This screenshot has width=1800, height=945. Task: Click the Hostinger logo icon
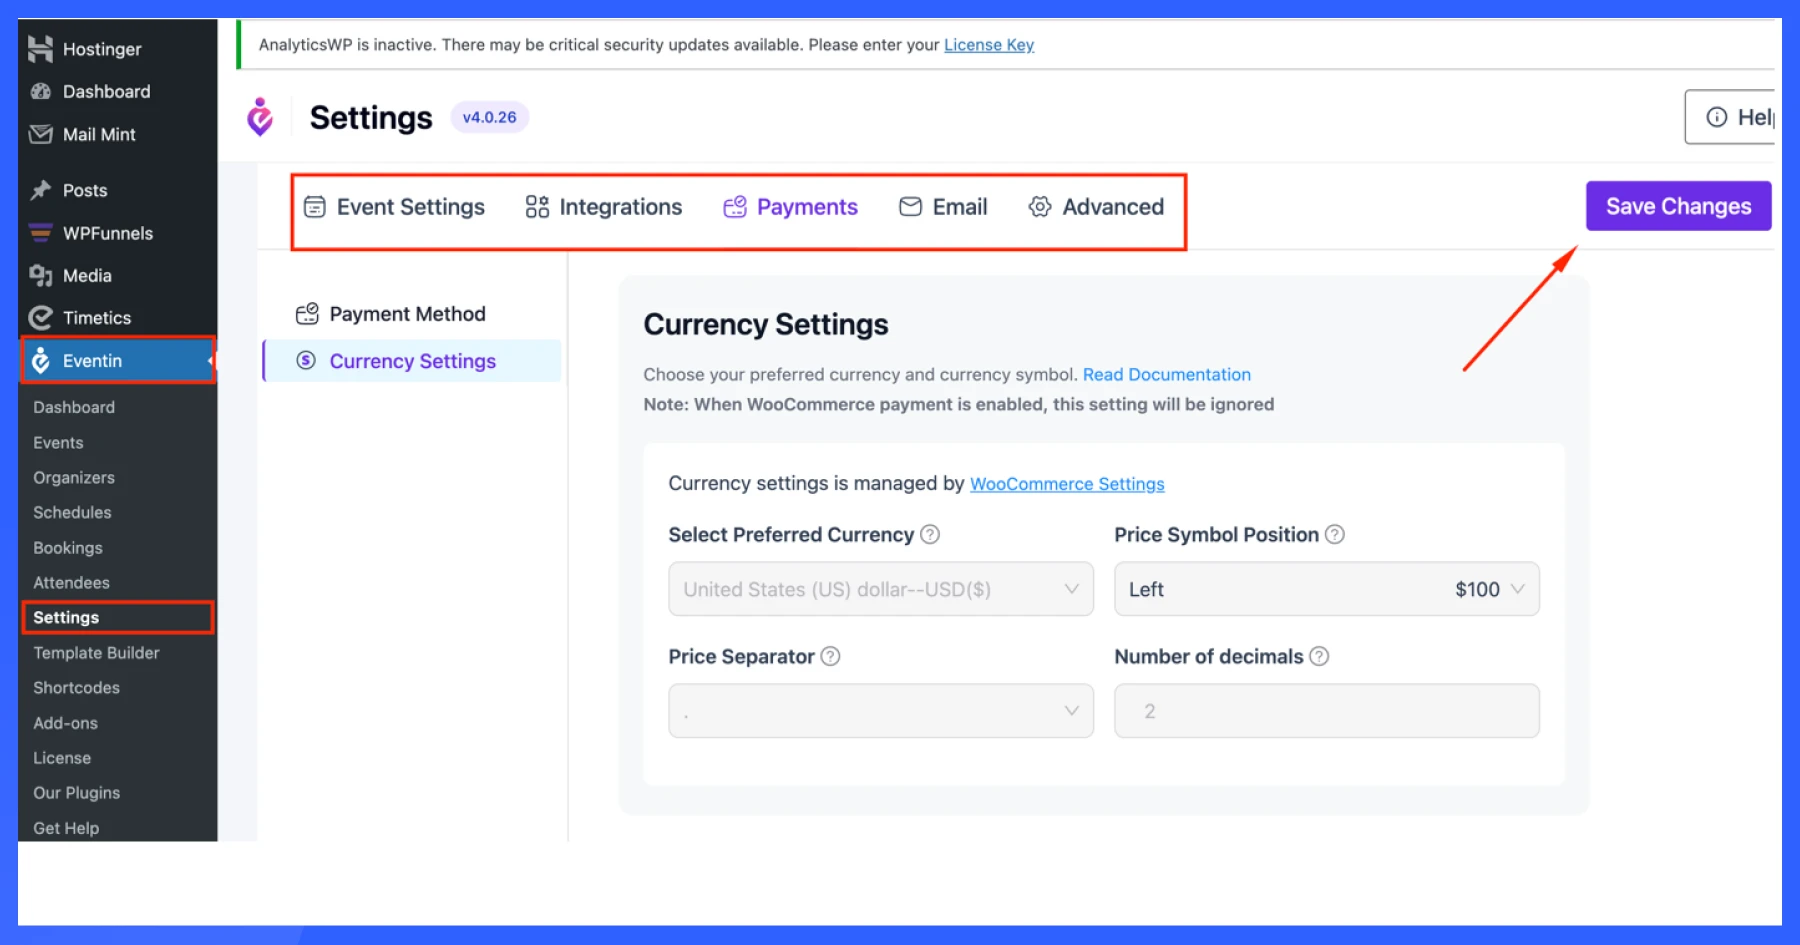[40, 49]
